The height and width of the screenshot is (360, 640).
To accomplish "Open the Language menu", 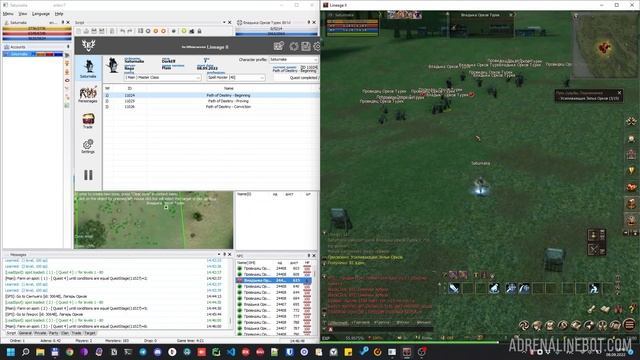I will [x=41, y=14].
